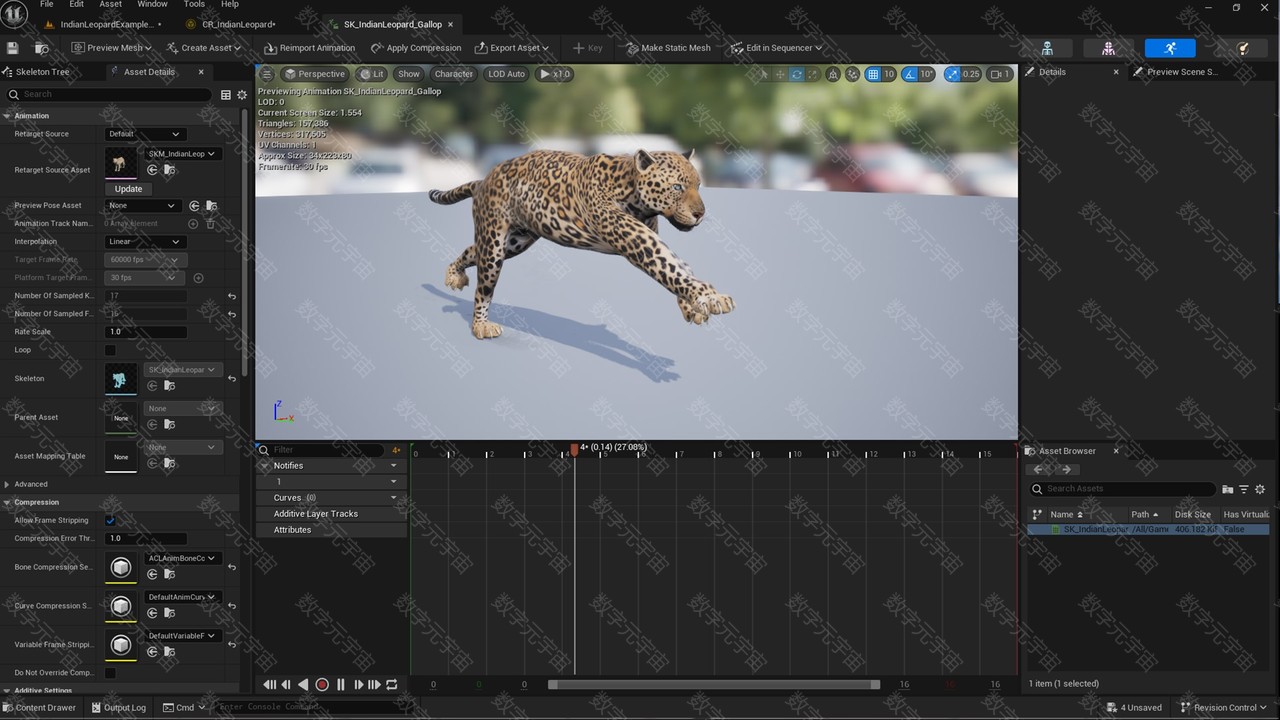This screenshot has width=1280, height=720.
Task: Toggle the rotate transform gizmo icon
Action: 796,74
